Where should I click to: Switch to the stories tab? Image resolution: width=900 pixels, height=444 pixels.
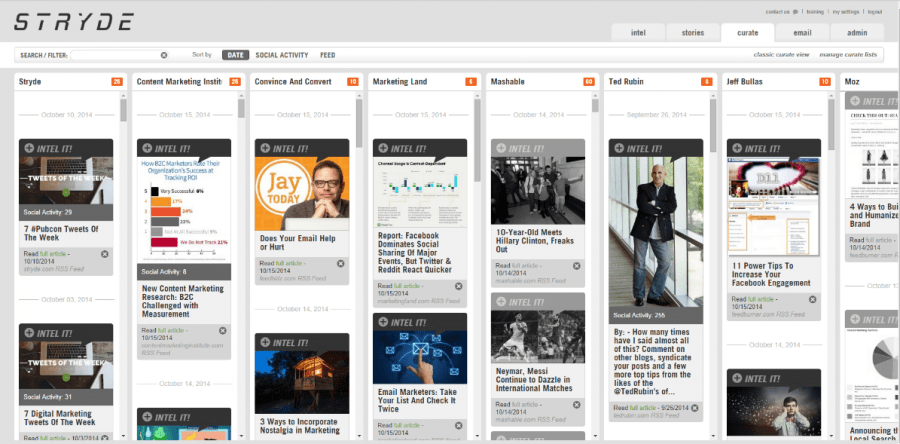[693, 33]
